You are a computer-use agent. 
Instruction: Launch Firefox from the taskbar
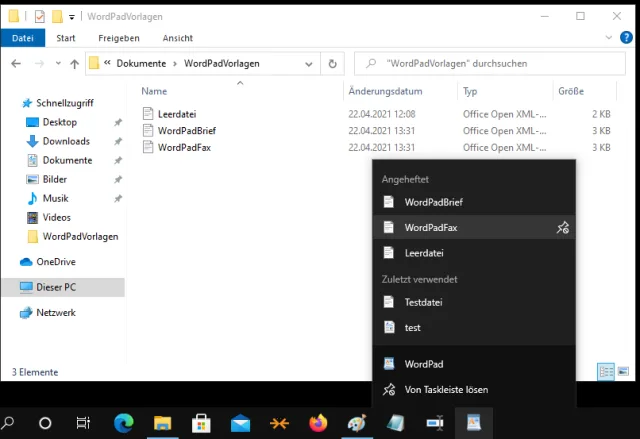click(x=318, y=423)
